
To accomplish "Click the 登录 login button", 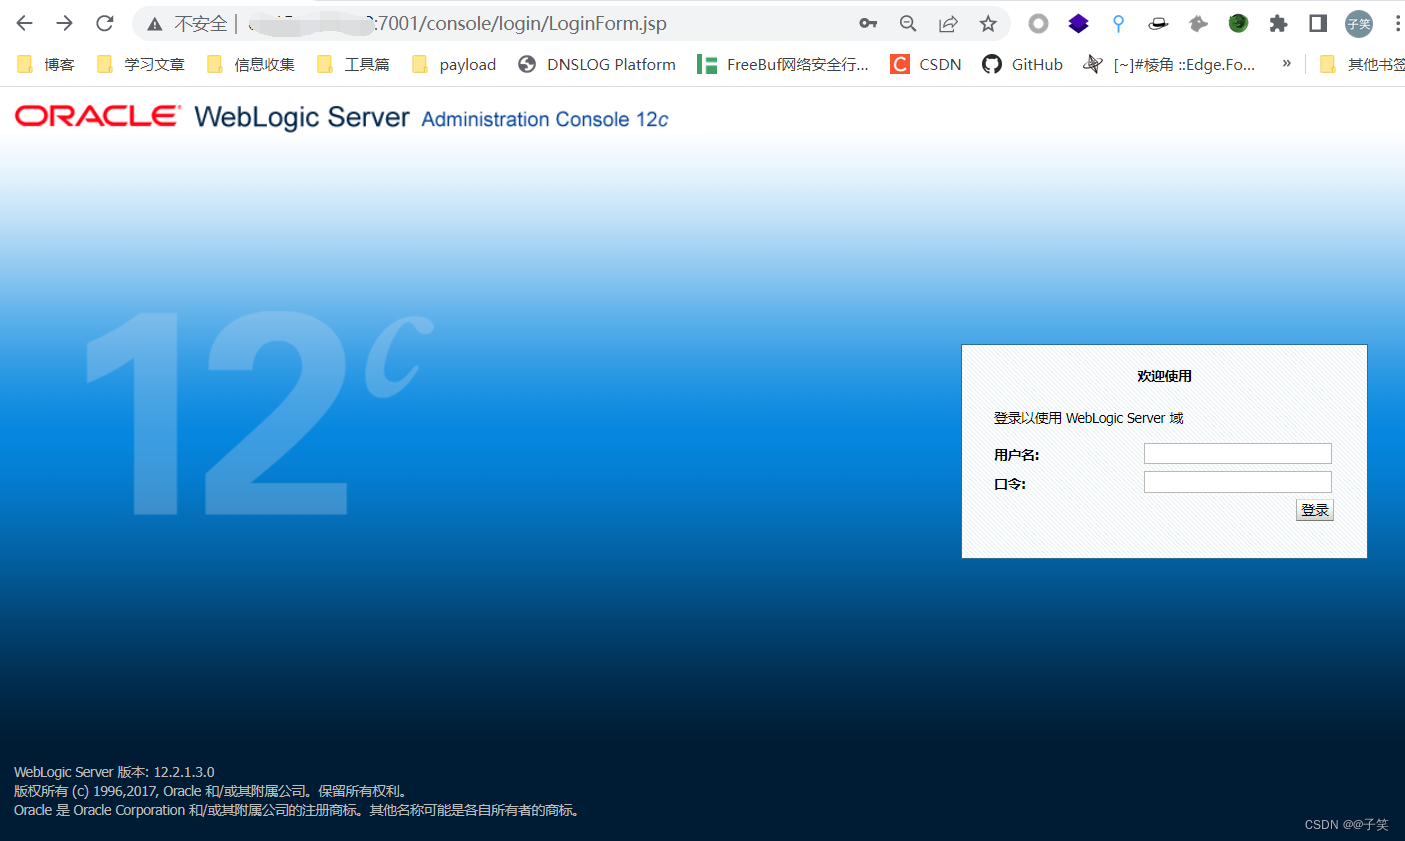I will click(1314, 509).
